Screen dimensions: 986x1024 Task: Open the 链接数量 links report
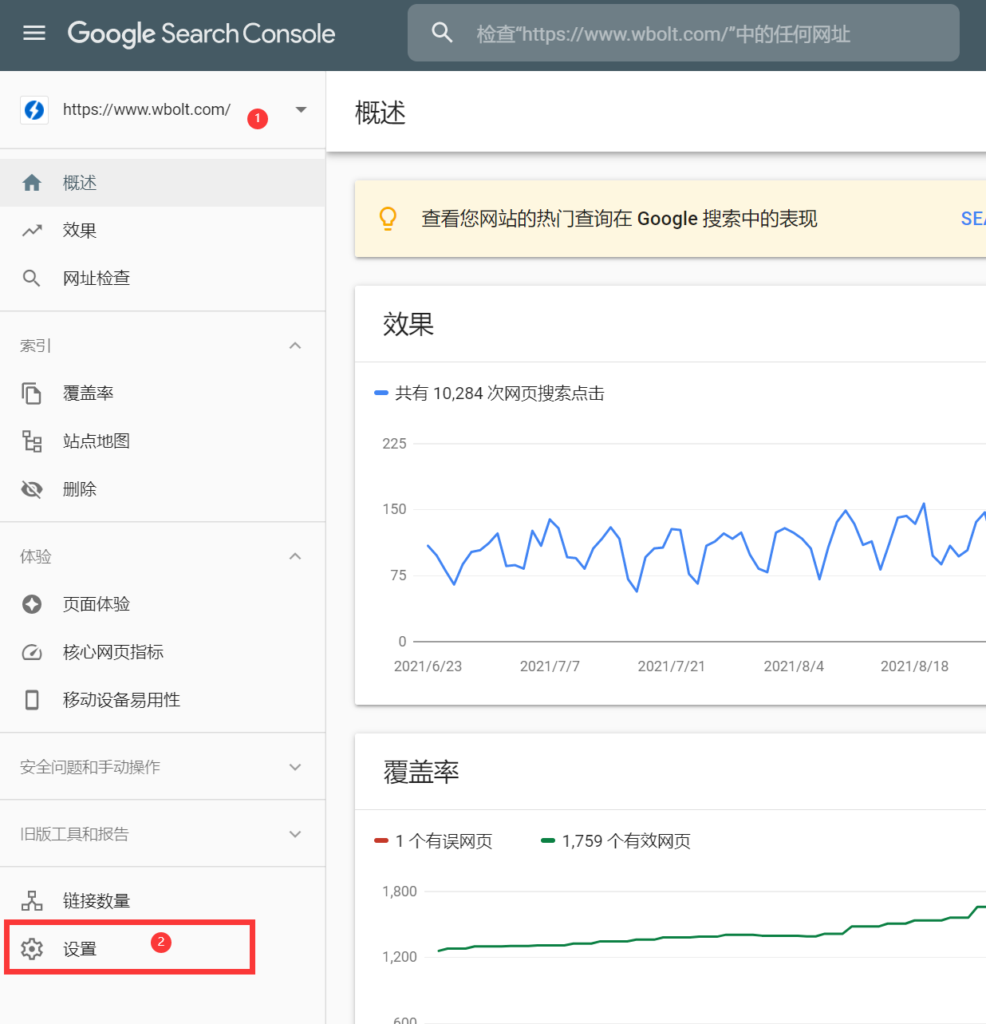click(x=96, y=901)
